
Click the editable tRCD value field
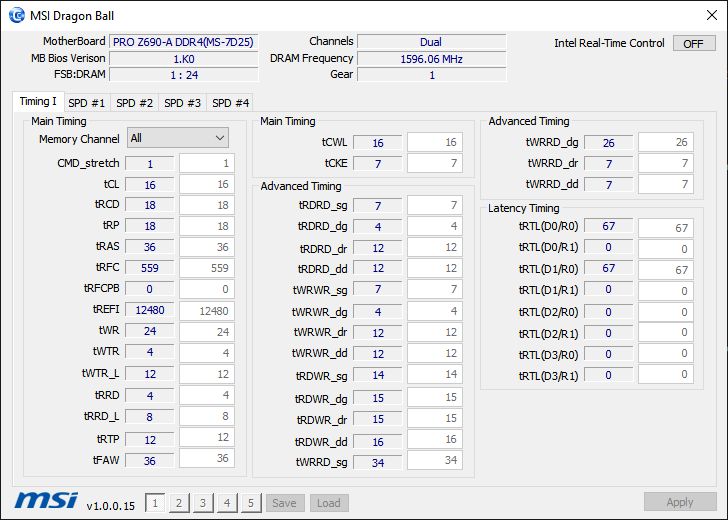(207, 205)
